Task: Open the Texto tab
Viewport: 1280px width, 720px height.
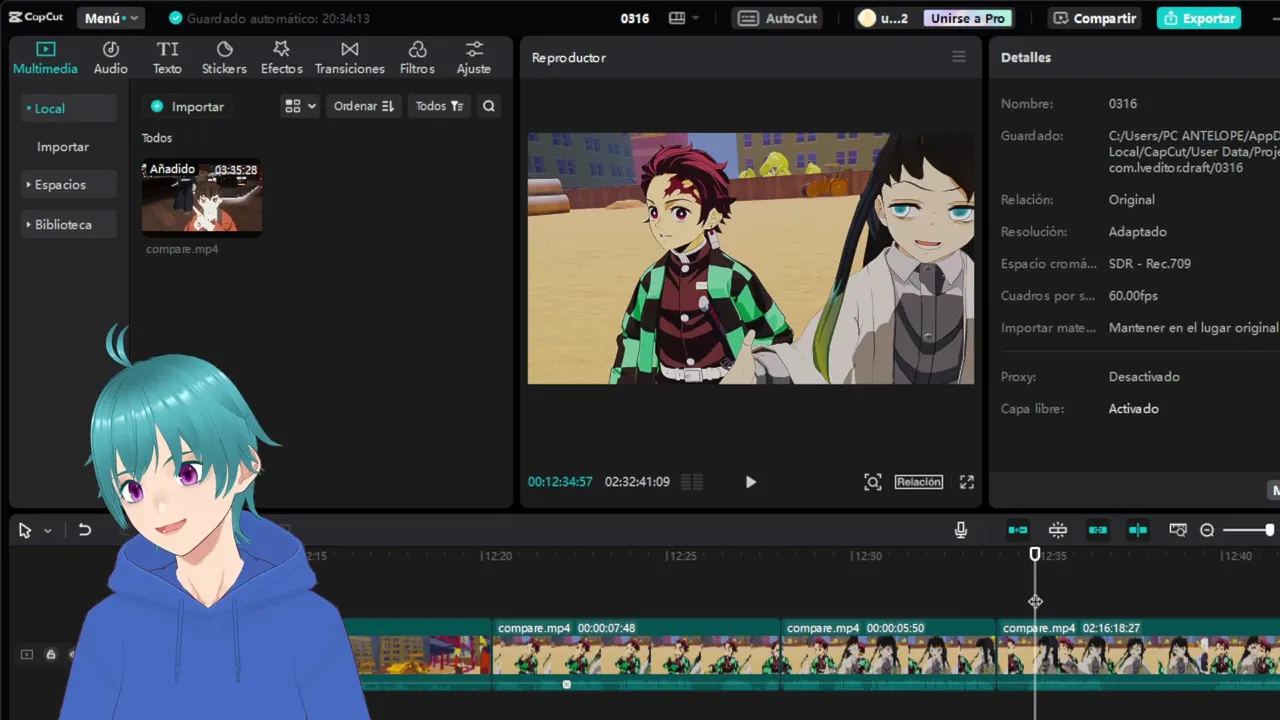Action: coord(167,58)
